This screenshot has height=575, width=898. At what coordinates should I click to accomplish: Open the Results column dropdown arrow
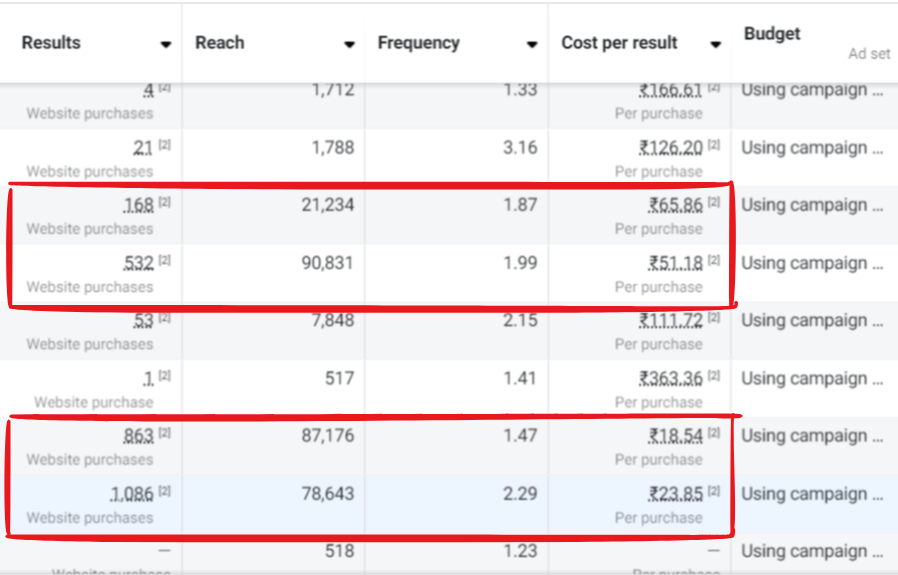click(165, 44)
